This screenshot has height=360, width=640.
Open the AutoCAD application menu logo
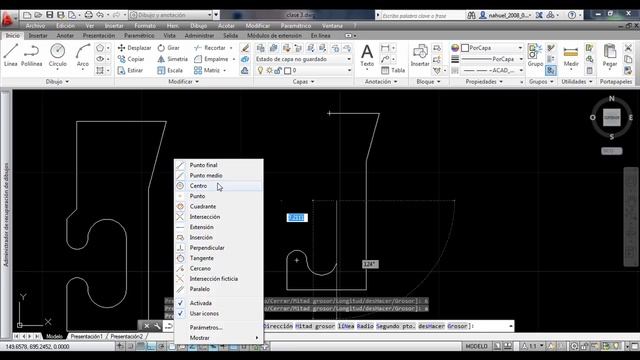pyautogui.click(x=8, y=19)
